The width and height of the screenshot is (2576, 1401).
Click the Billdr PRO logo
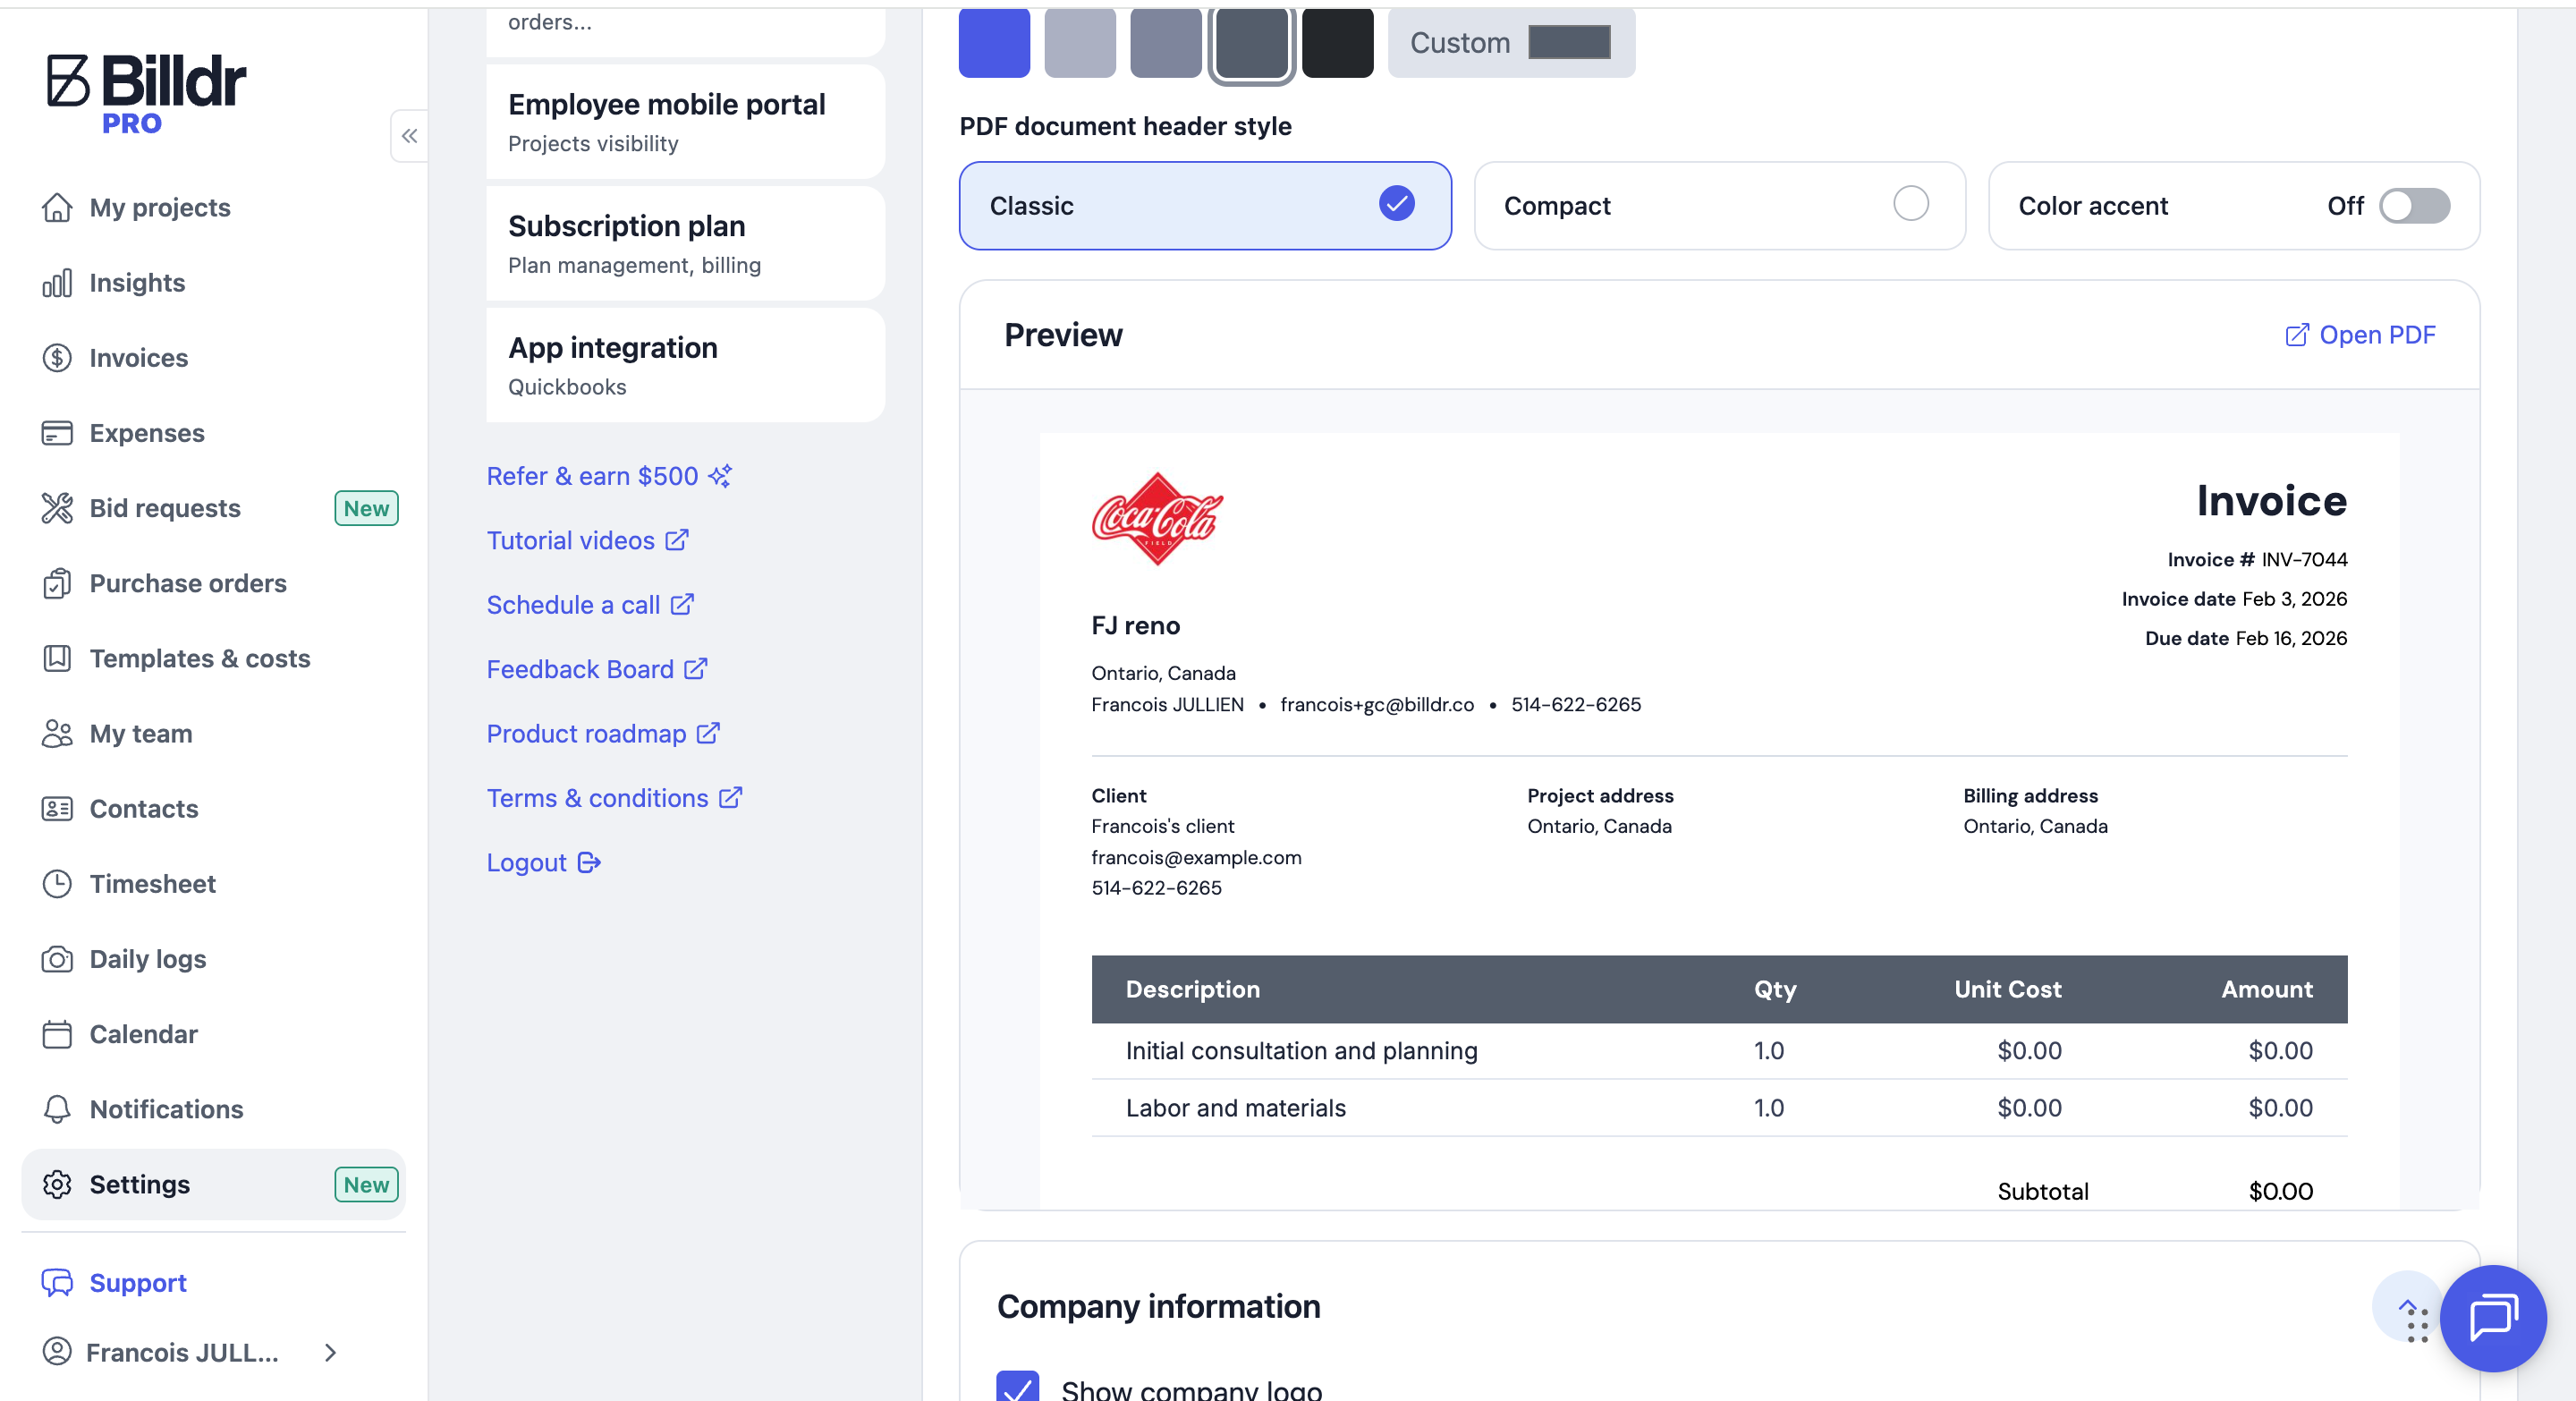[x=146, y=94]
